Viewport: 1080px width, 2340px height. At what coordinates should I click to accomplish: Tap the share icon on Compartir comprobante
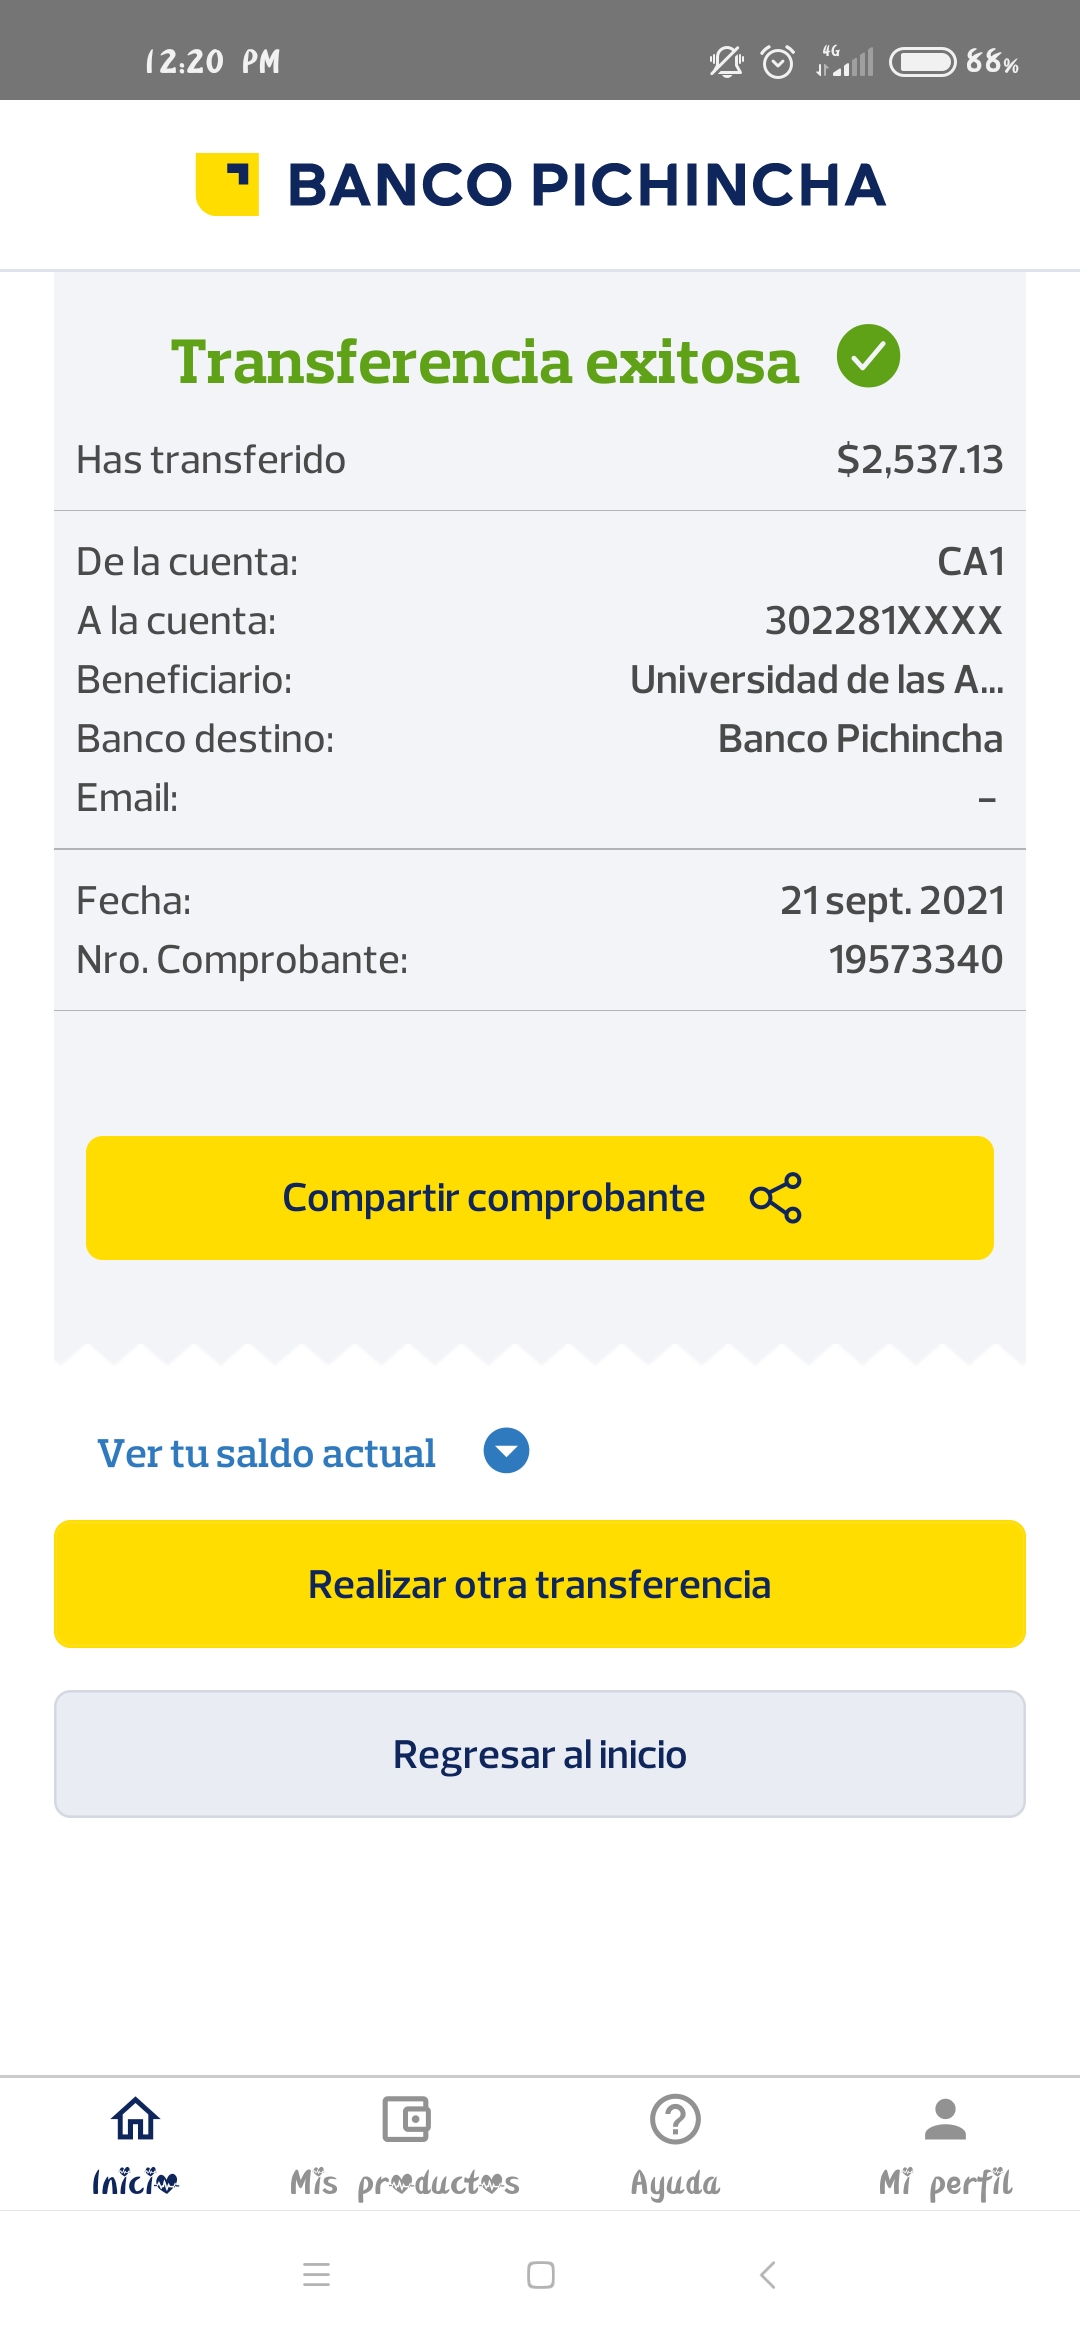(776, 1198)
